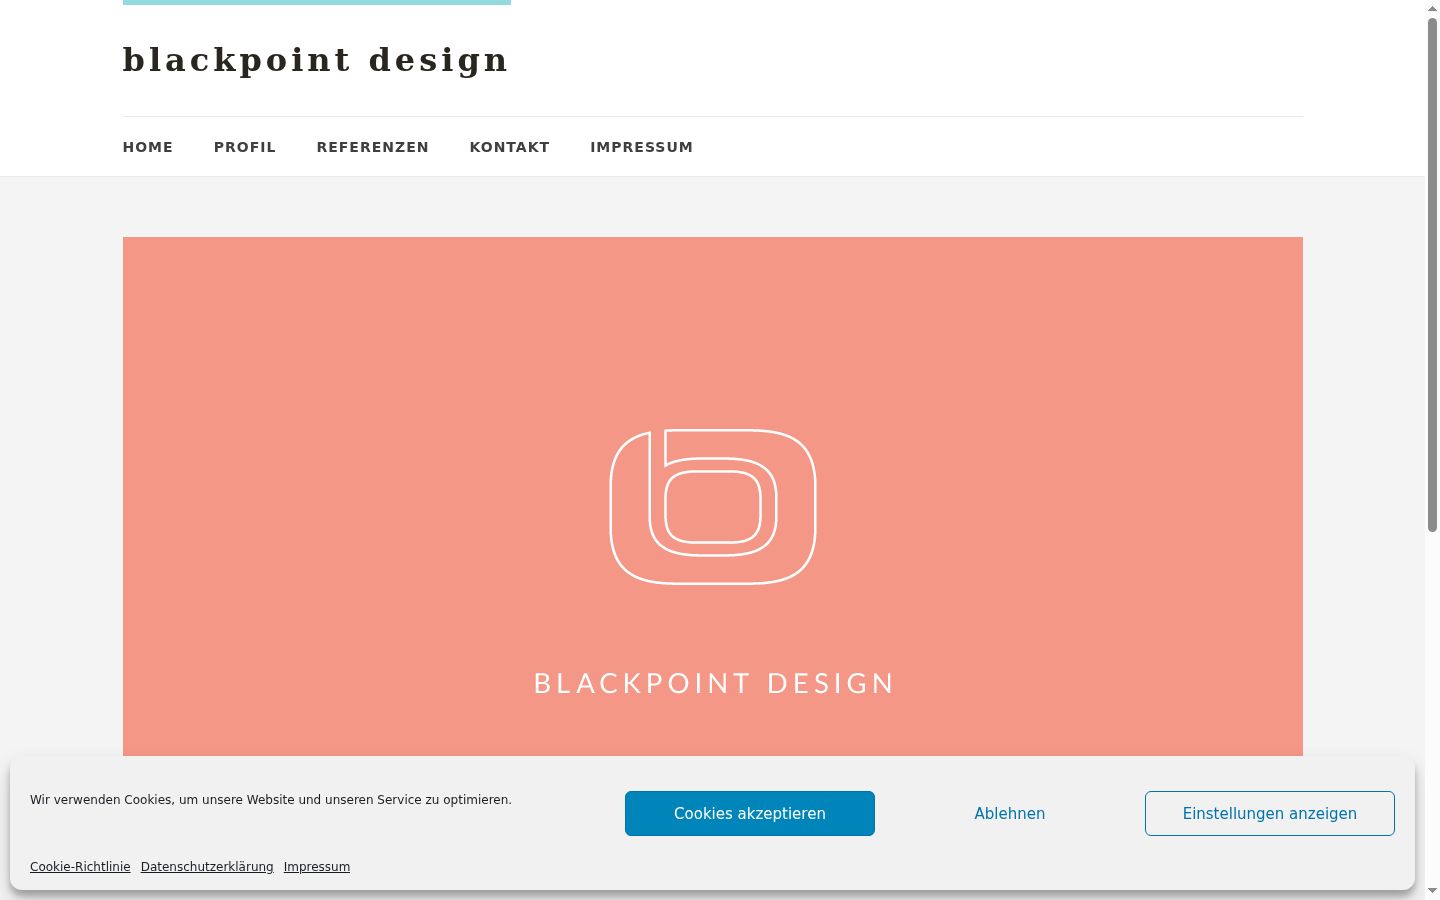
Task: Open the IMPRESSUM item in the top navigation
Action: pyautogui.click(x=642, y=147)
